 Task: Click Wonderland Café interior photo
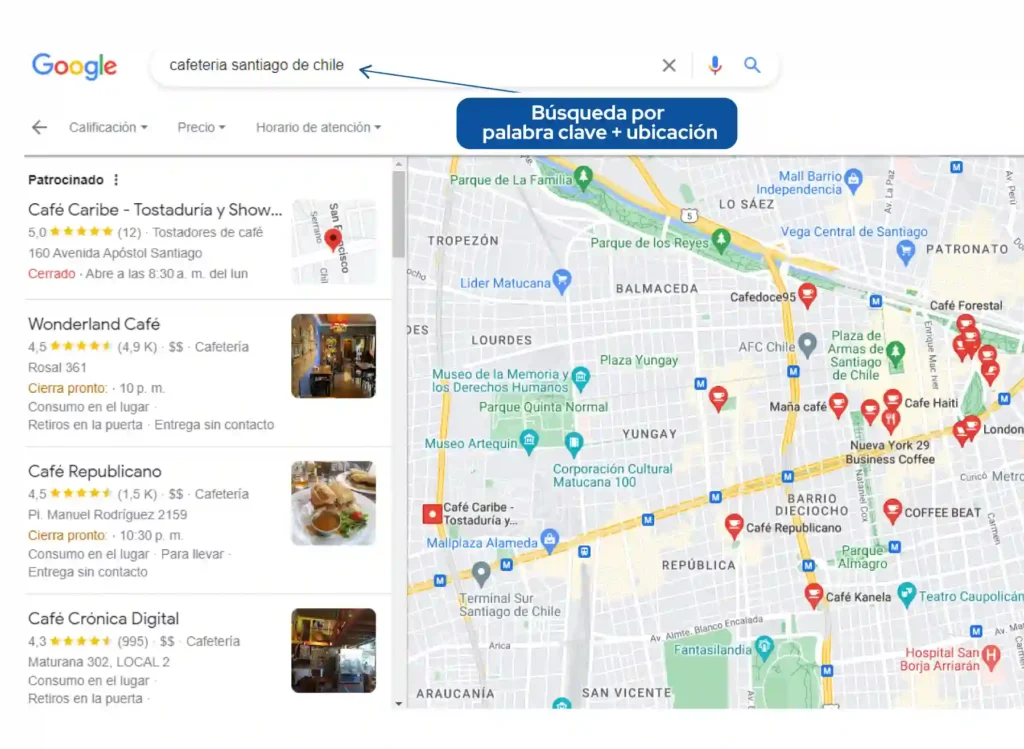pos(334,356)
